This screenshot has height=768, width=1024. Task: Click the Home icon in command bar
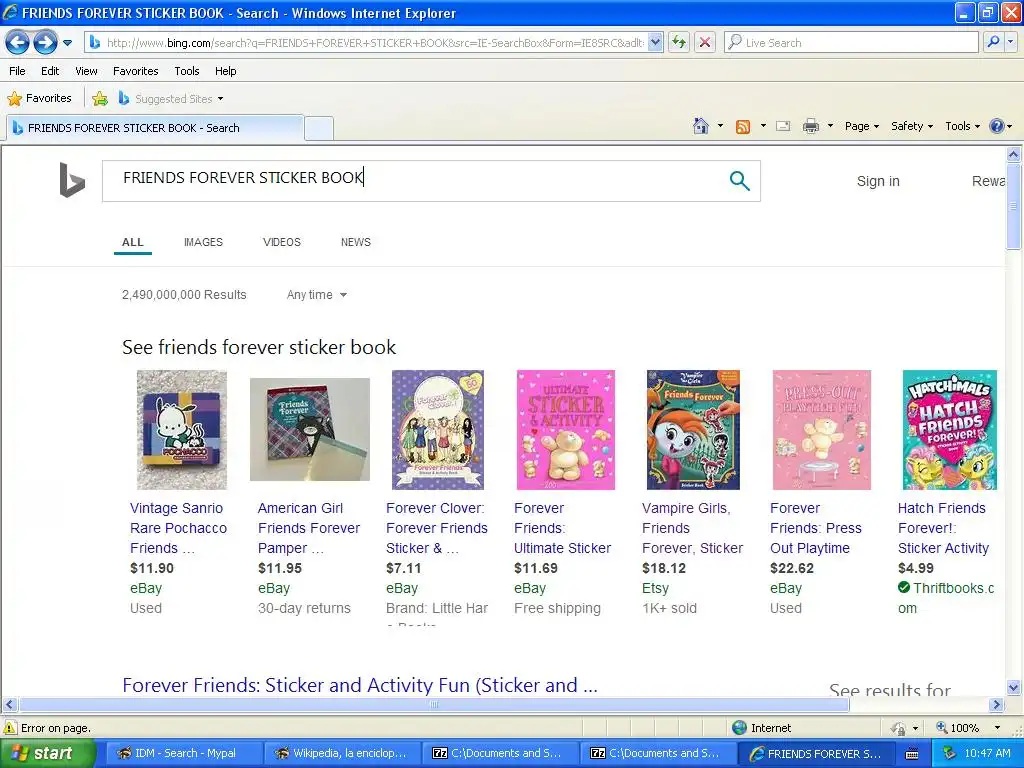coord(701,126)
